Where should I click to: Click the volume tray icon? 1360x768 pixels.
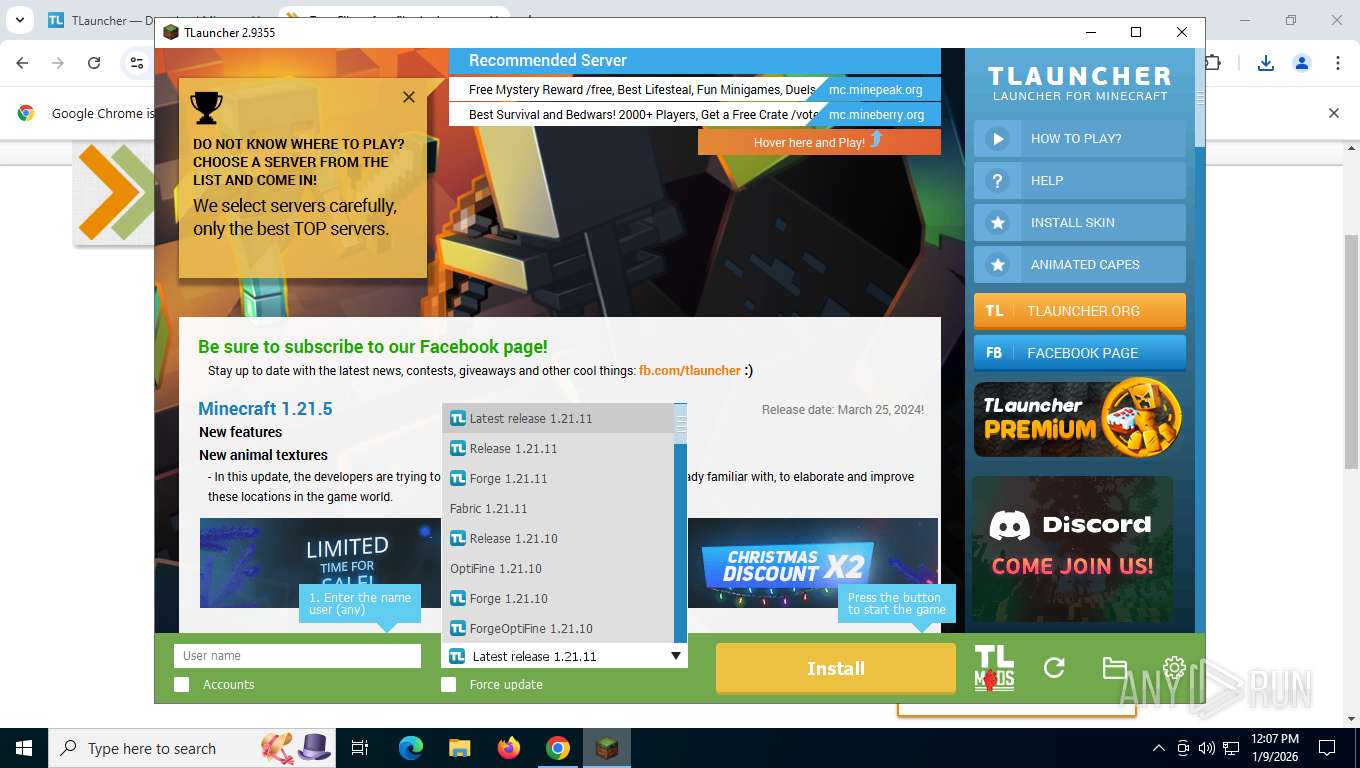tap(1206, 748)
